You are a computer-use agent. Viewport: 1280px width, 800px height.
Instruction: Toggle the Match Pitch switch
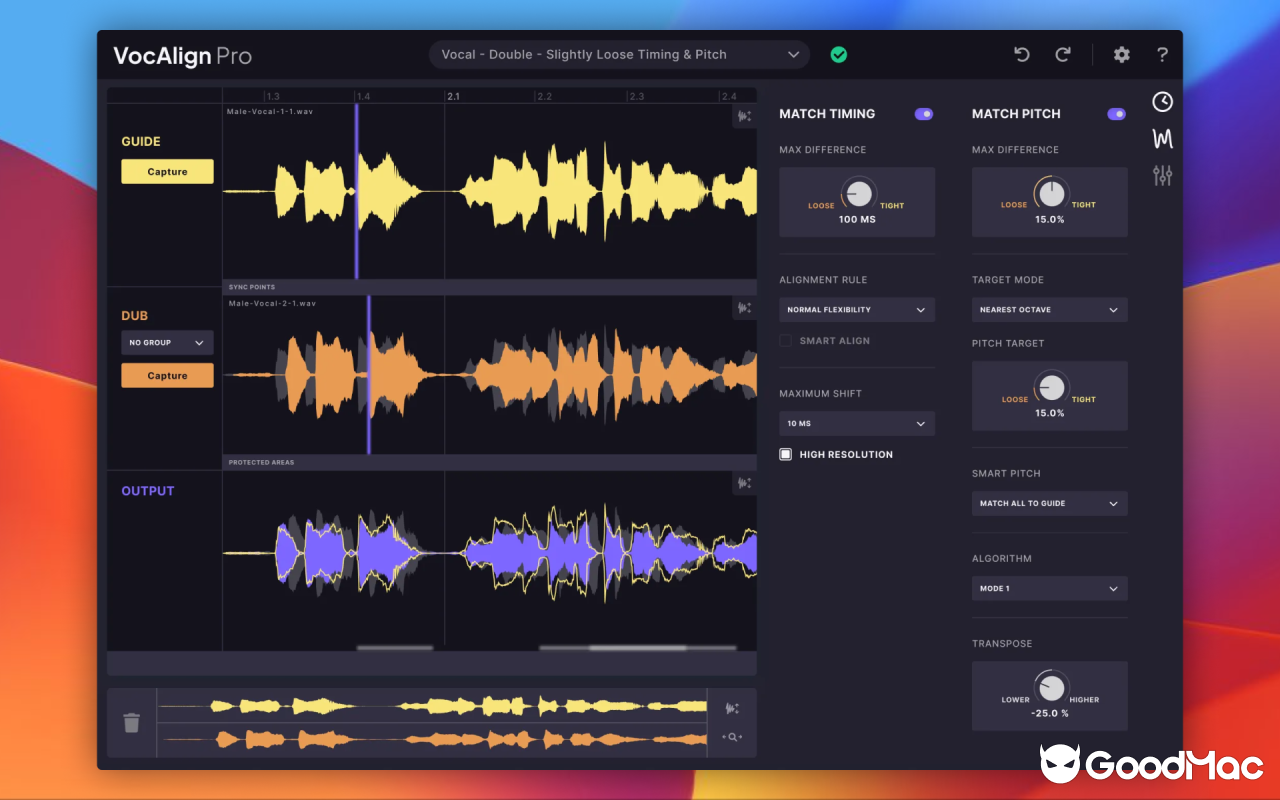point(1116,114)
